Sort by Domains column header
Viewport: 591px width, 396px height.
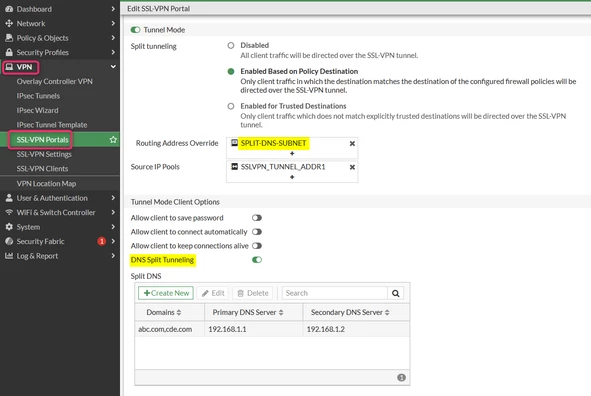(x=164, y=312)
